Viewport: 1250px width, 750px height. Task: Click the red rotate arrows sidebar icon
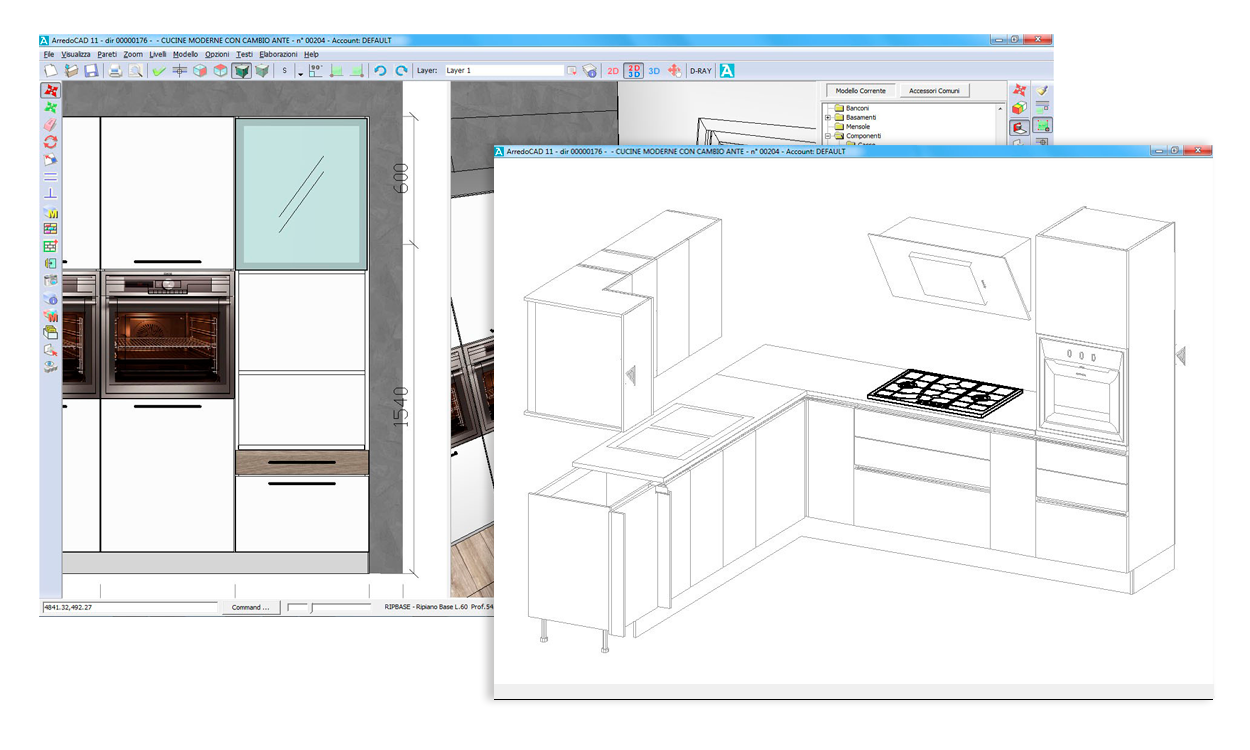(50, 142)
